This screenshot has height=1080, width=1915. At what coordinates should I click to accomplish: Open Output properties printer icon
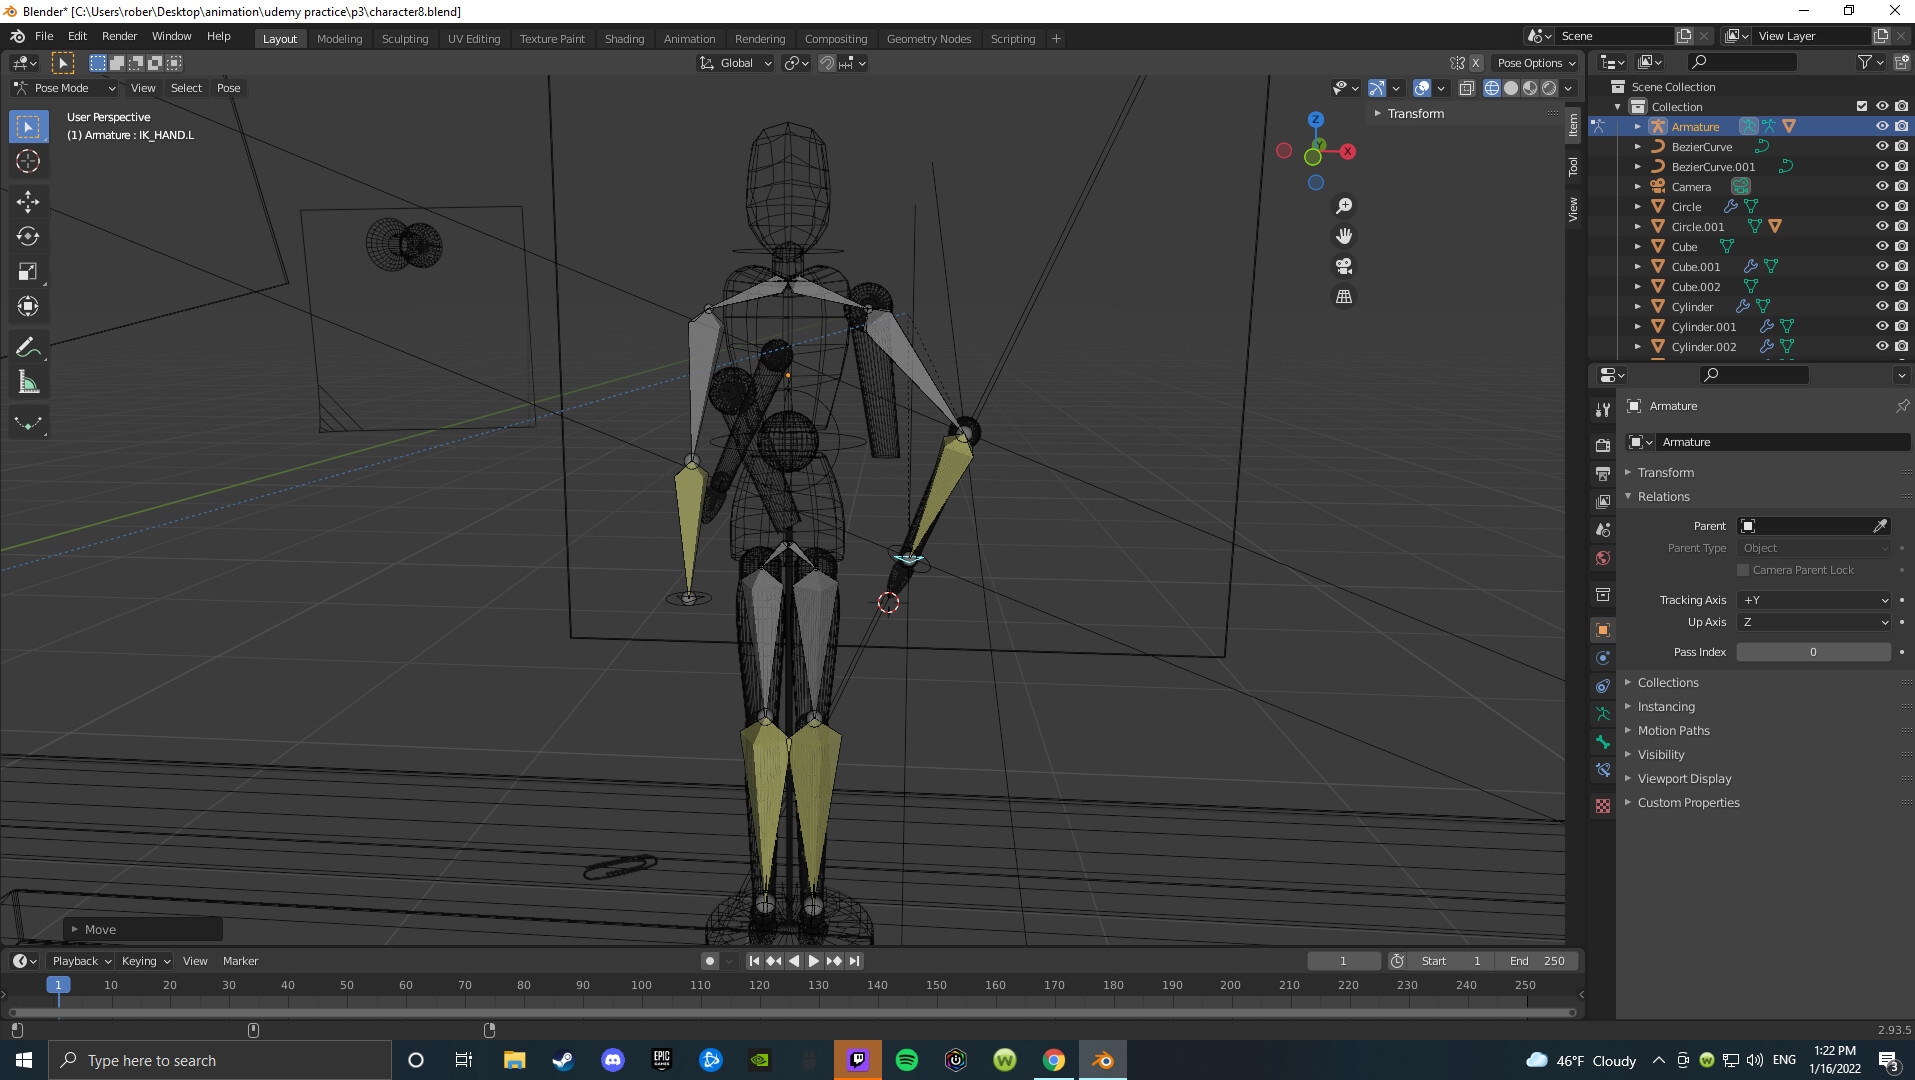(1603, 473)
